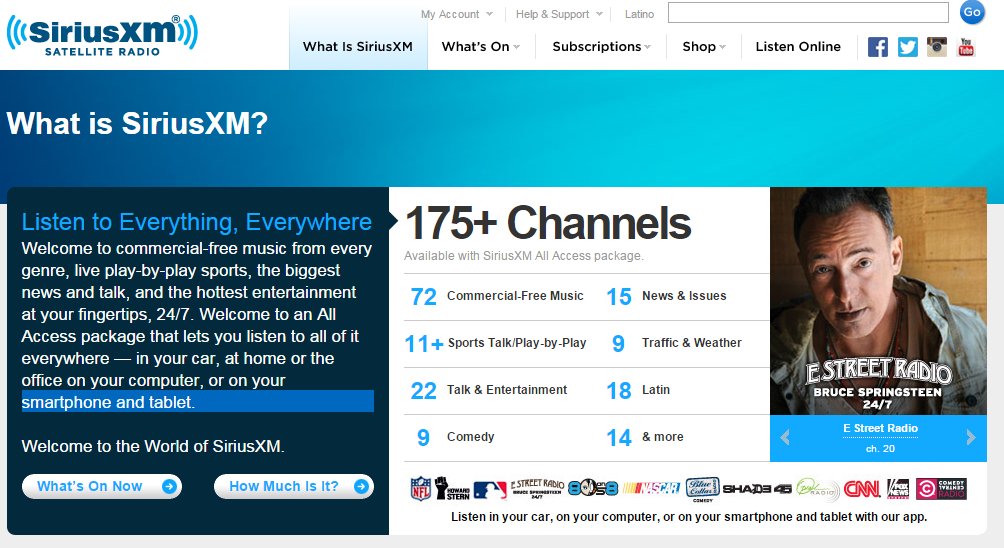Select 9 Traffic & Weather category
Viewport: 1004px width, 548px height.
click(x=676, y=344)
